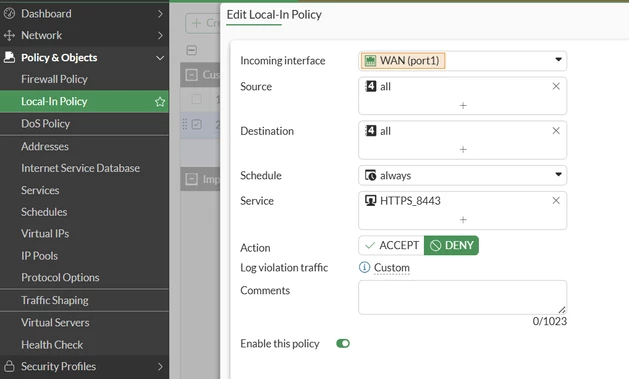Image resolution: width=629 pixels, height=379 pixels.
Task: Collapse the Cus… policy group
Action: pyautogui.click(x=192, y=75)
